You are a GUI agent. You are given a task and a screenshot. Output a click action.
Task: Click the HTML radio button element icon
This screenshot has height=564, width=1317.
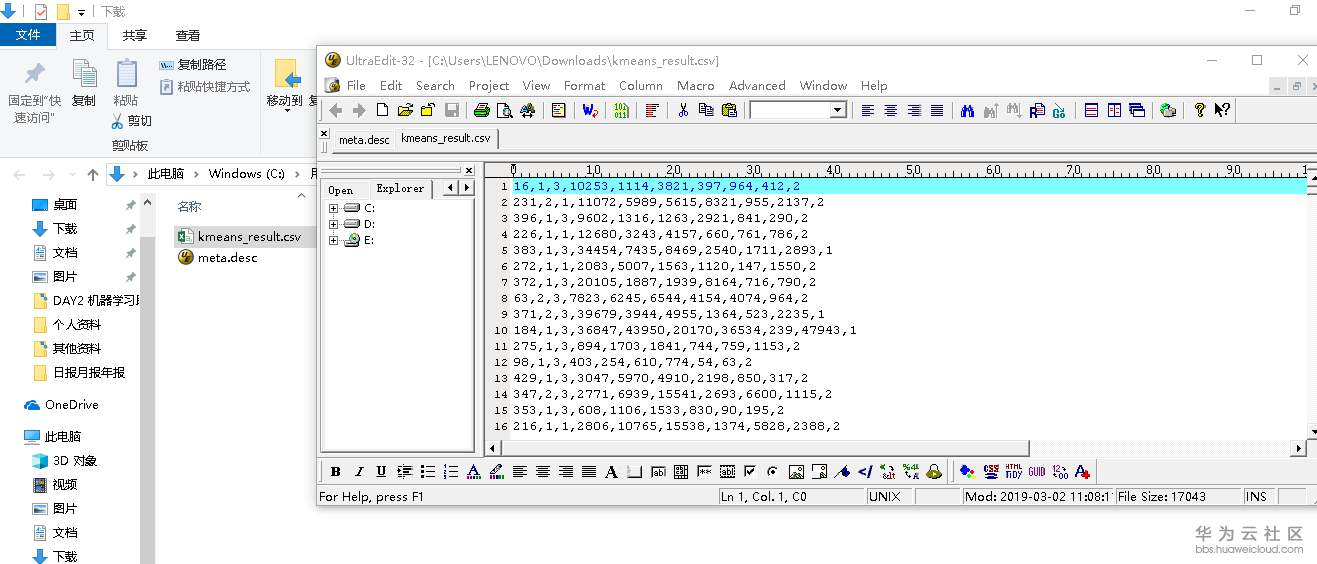point(773,472)
